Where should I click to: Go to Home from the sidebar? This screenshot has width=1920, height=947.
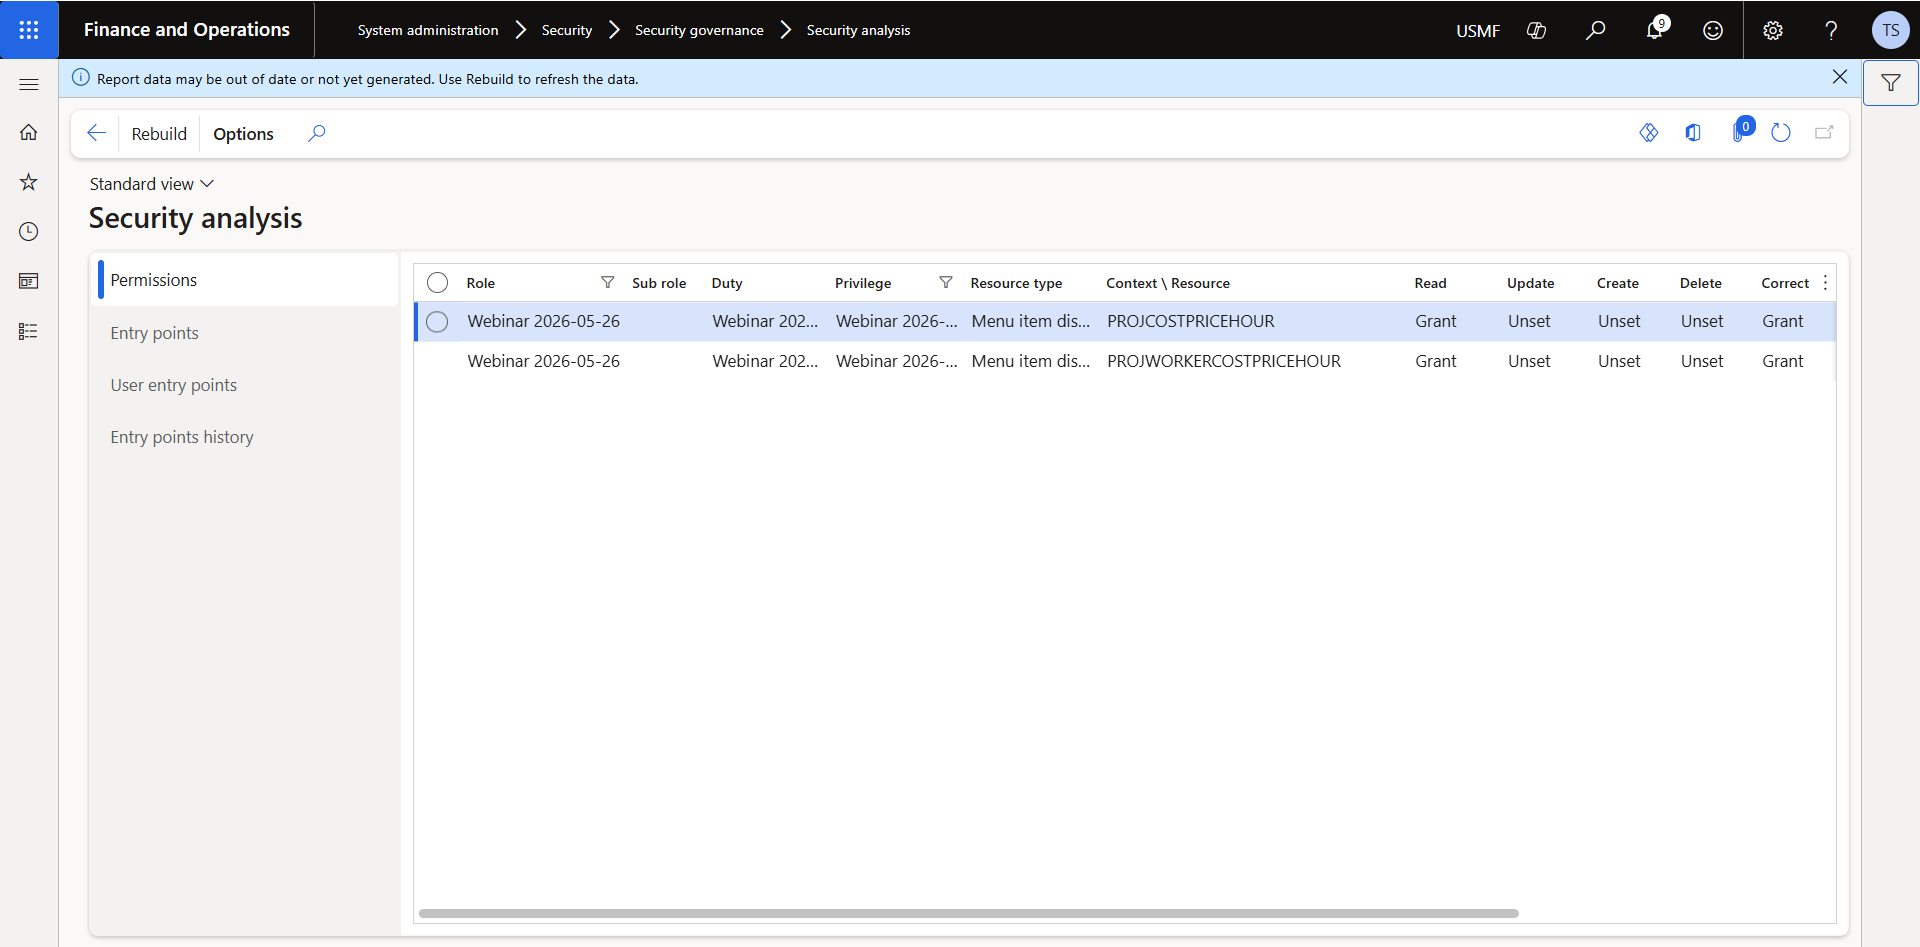pos(29,132)
